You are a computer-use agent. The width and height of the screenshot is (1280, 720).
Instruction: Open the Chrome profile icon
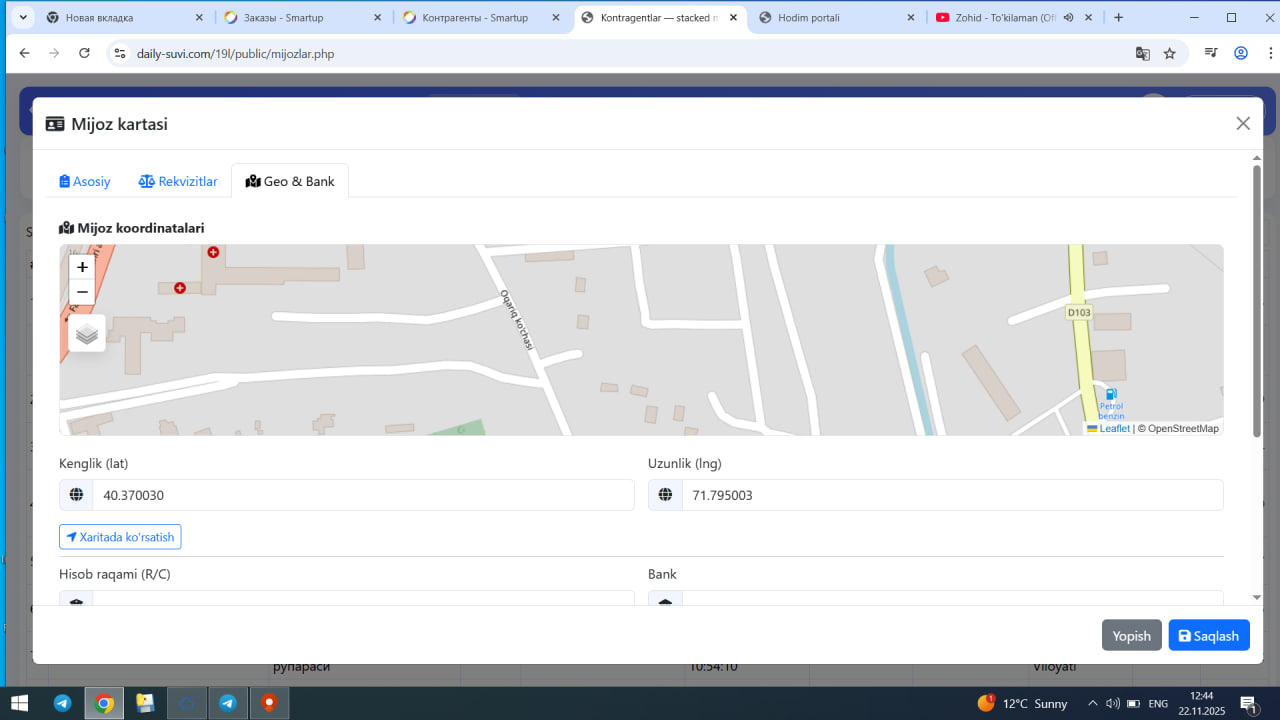click(x=1241, y=53)
